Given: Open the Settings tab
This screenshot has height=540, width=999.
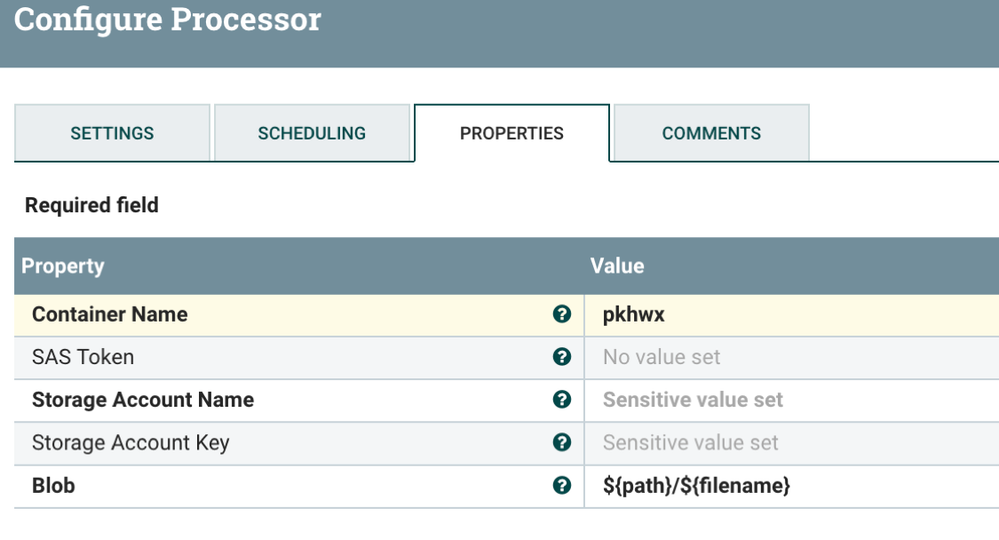Looking at the screenshot, I should pos(112,133).
